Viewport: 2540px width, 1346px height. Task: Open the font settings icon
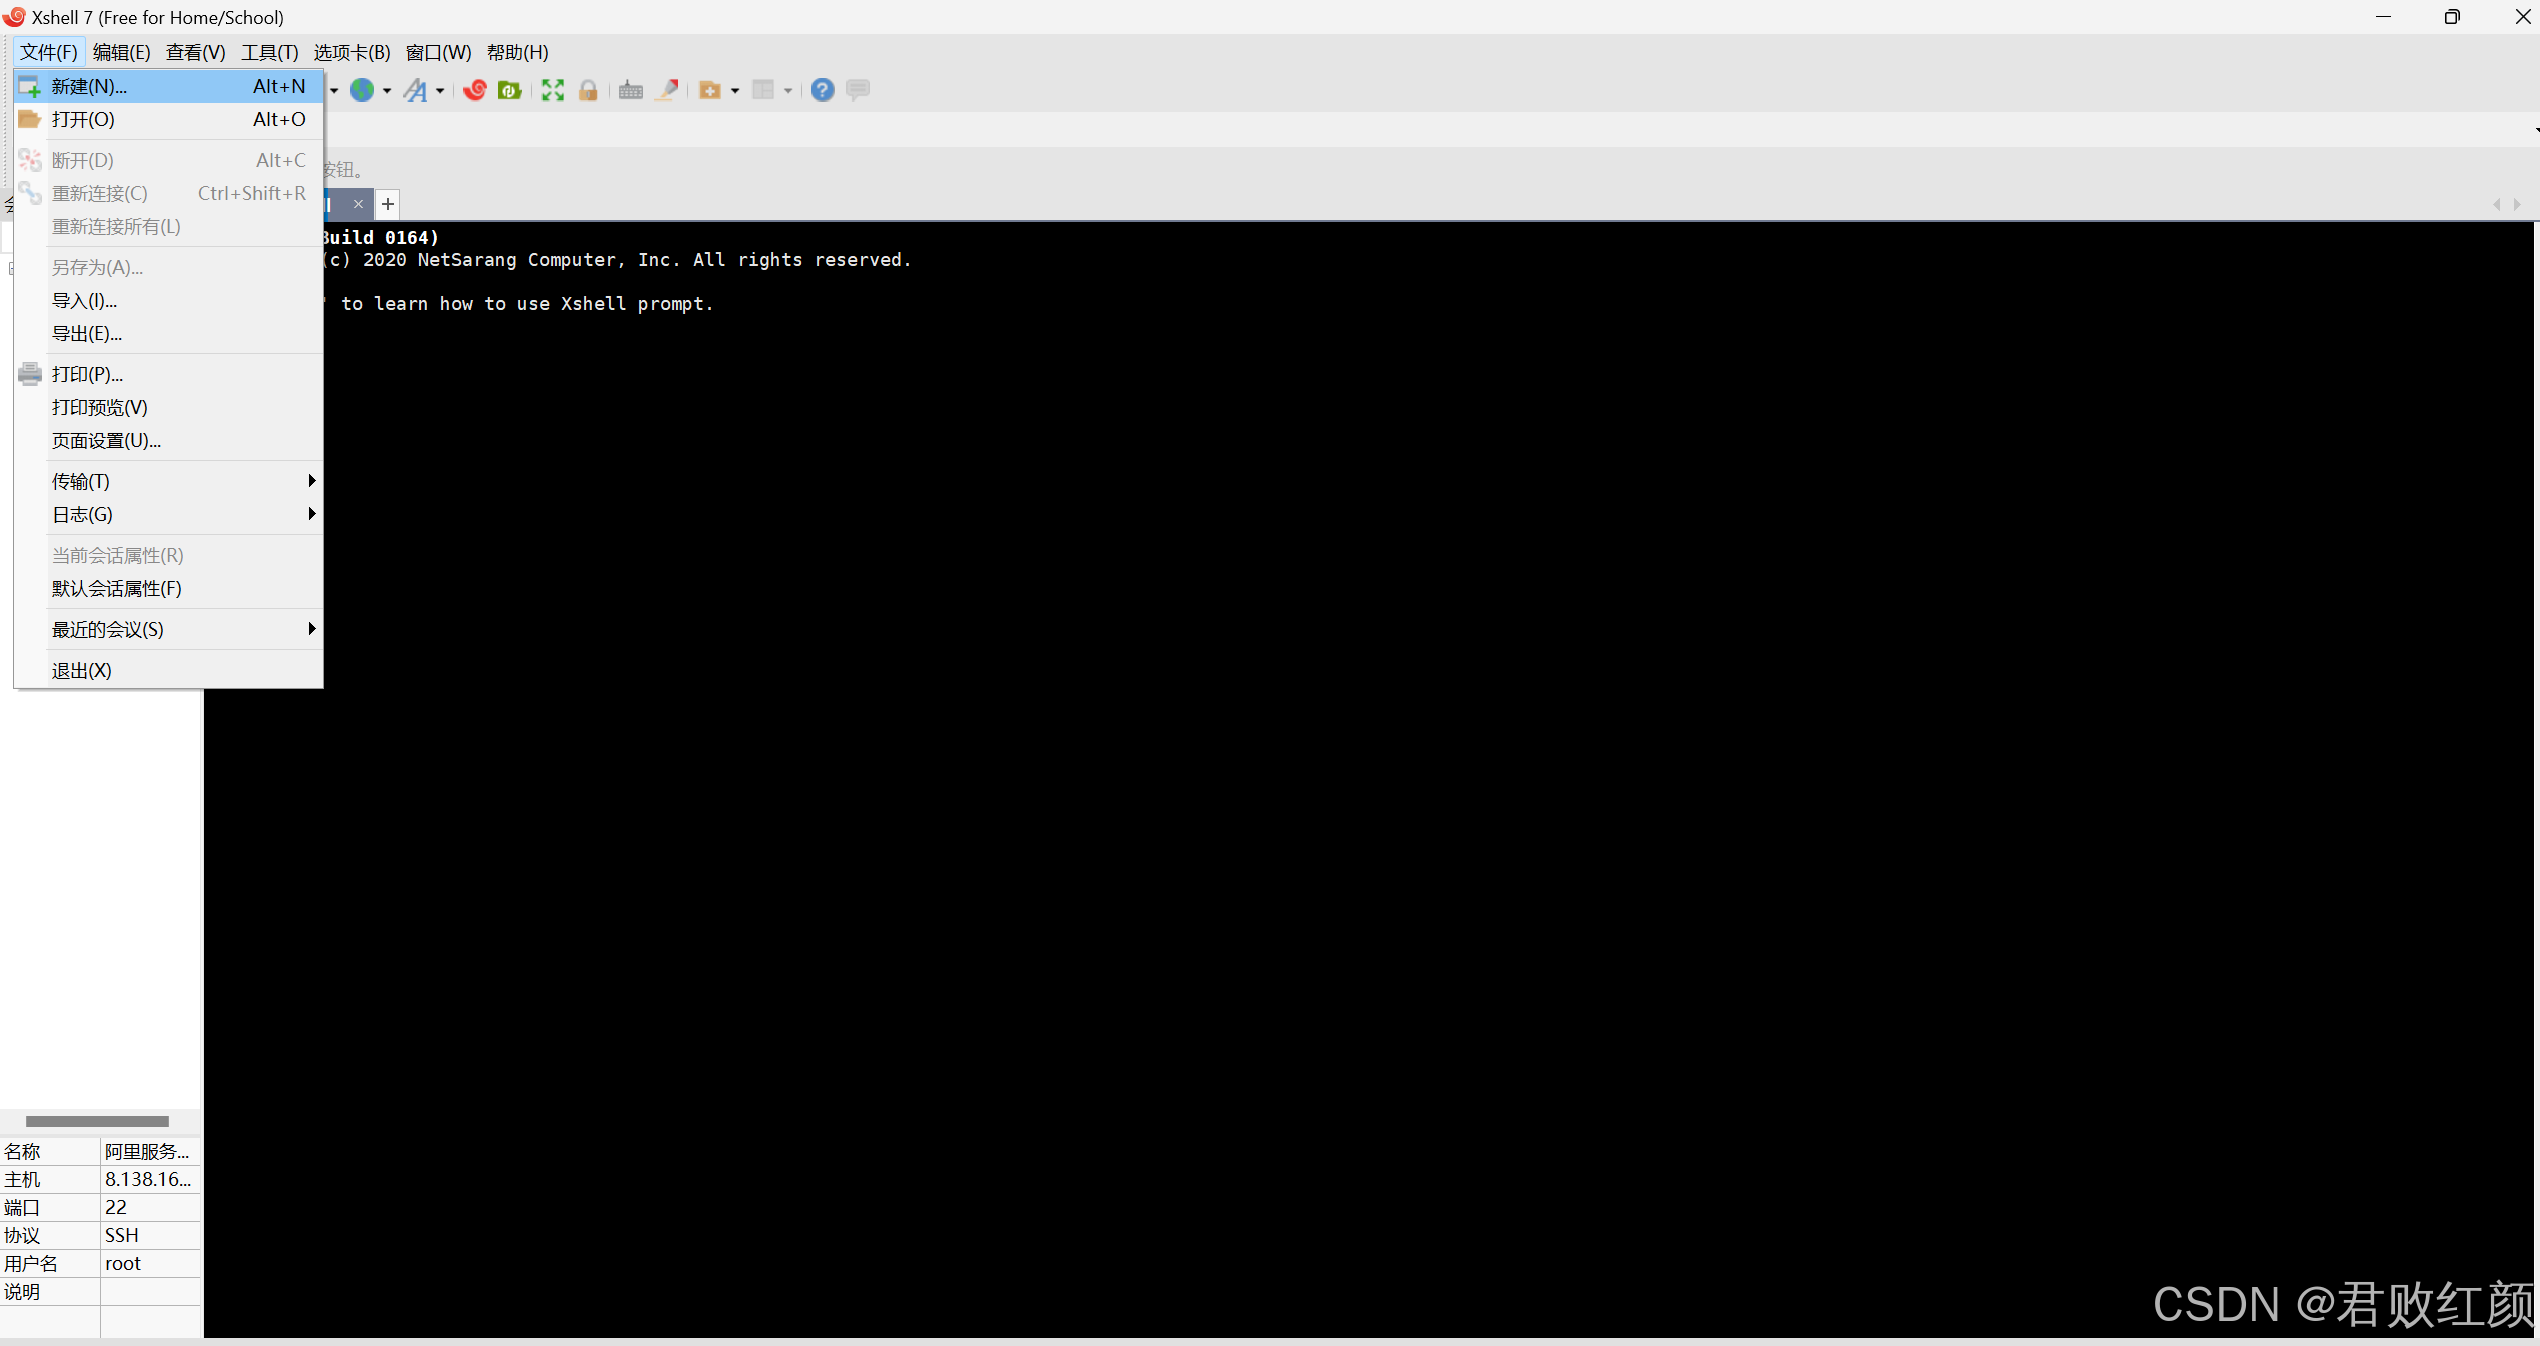coord(415,90)
